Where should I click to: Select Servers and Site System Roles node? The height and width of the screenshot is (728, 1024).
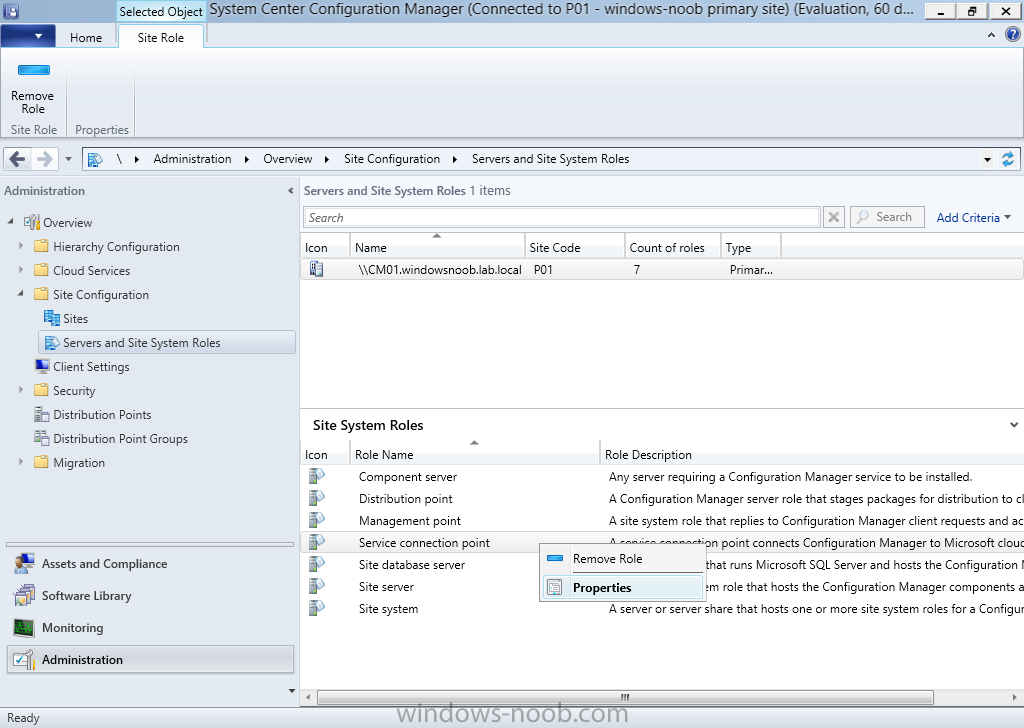pyautogui.click(x=167, y=343)
